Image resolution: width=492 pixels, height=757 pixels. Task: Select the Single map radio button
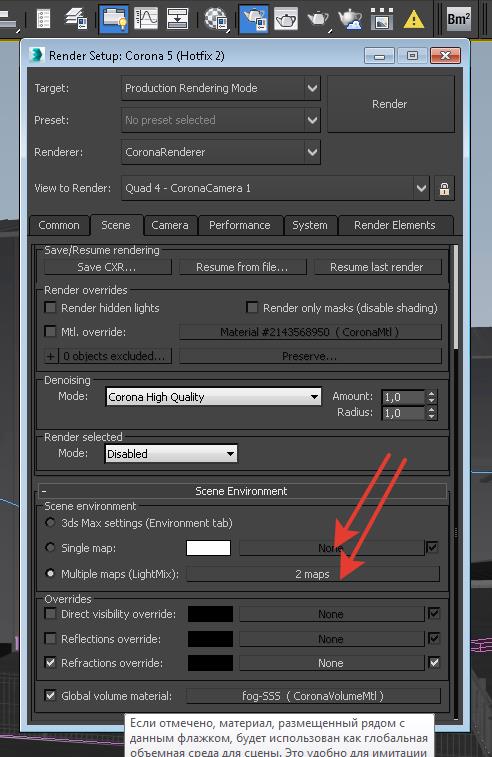[x=50, y=547]
